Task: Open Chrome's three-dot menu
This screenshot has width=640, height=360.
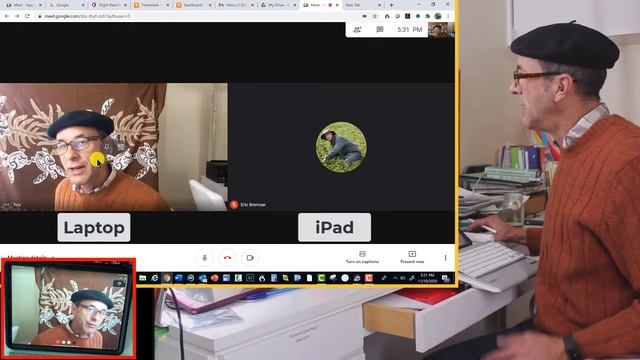Action: pyautogui.click(x=448, y=16)
